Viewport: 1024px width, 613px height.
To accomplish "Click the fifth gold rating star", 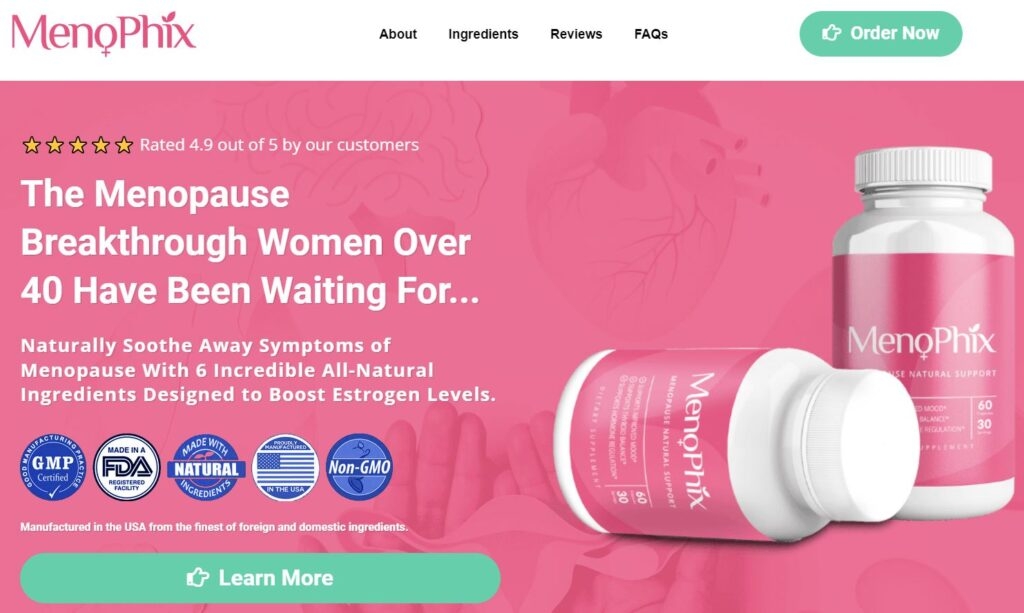I will (124, 145).
